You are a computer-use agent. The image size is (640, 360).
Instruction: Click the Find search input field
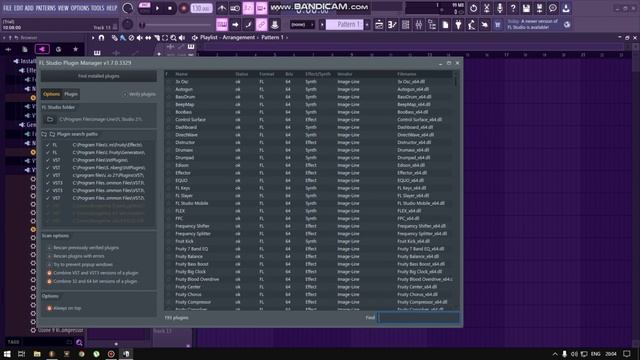tap(419, 318)
